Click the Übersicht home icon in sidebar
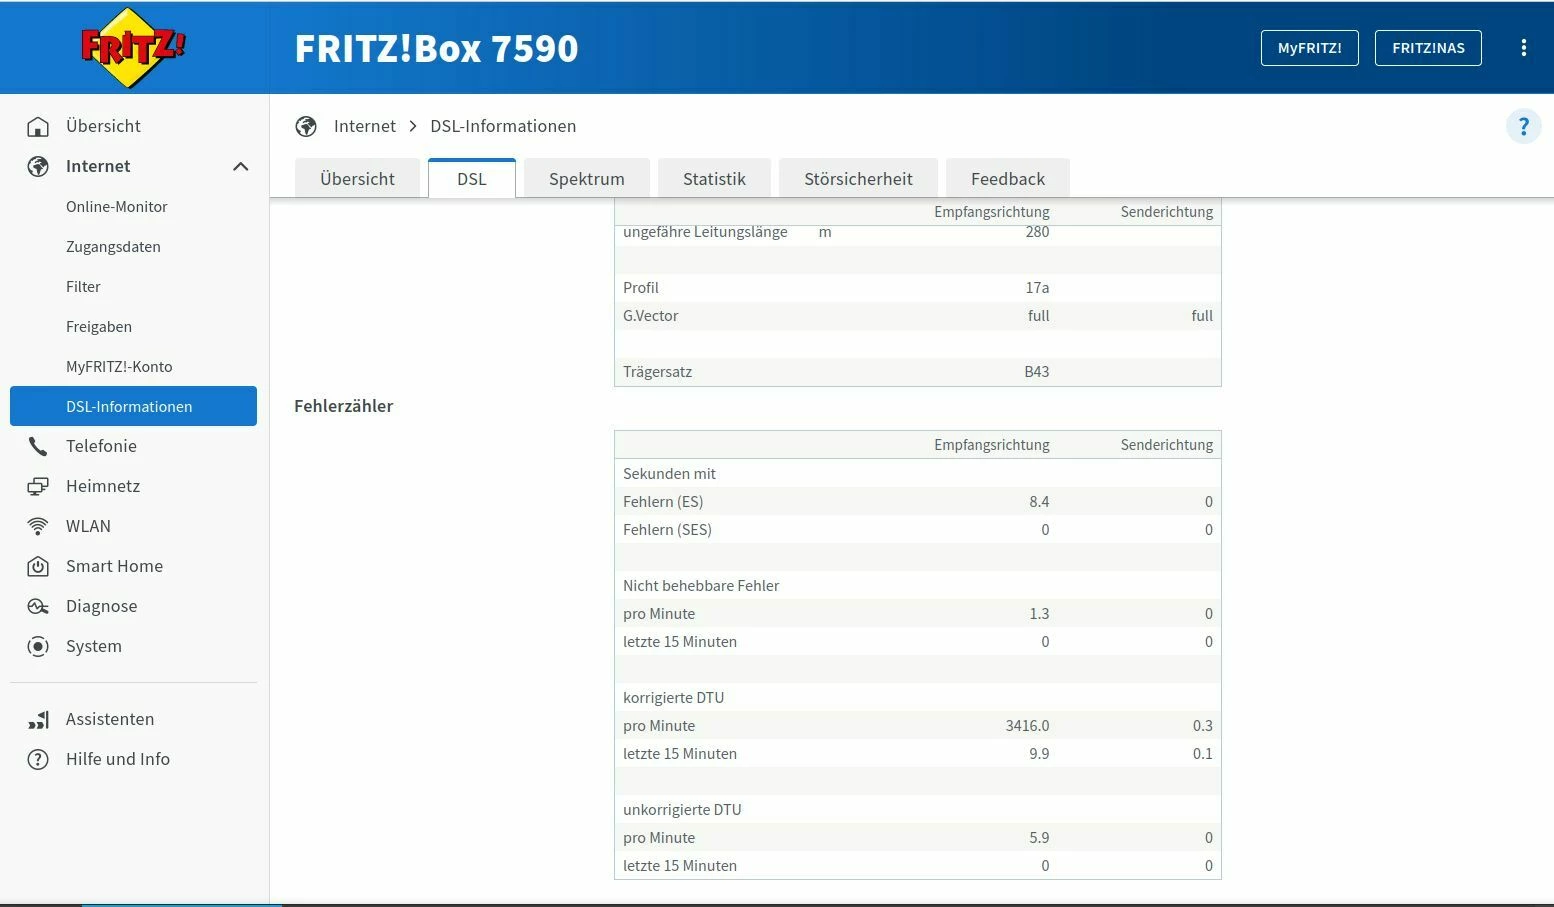Viewport: 1554px width, 907px height. pos(38,126)
